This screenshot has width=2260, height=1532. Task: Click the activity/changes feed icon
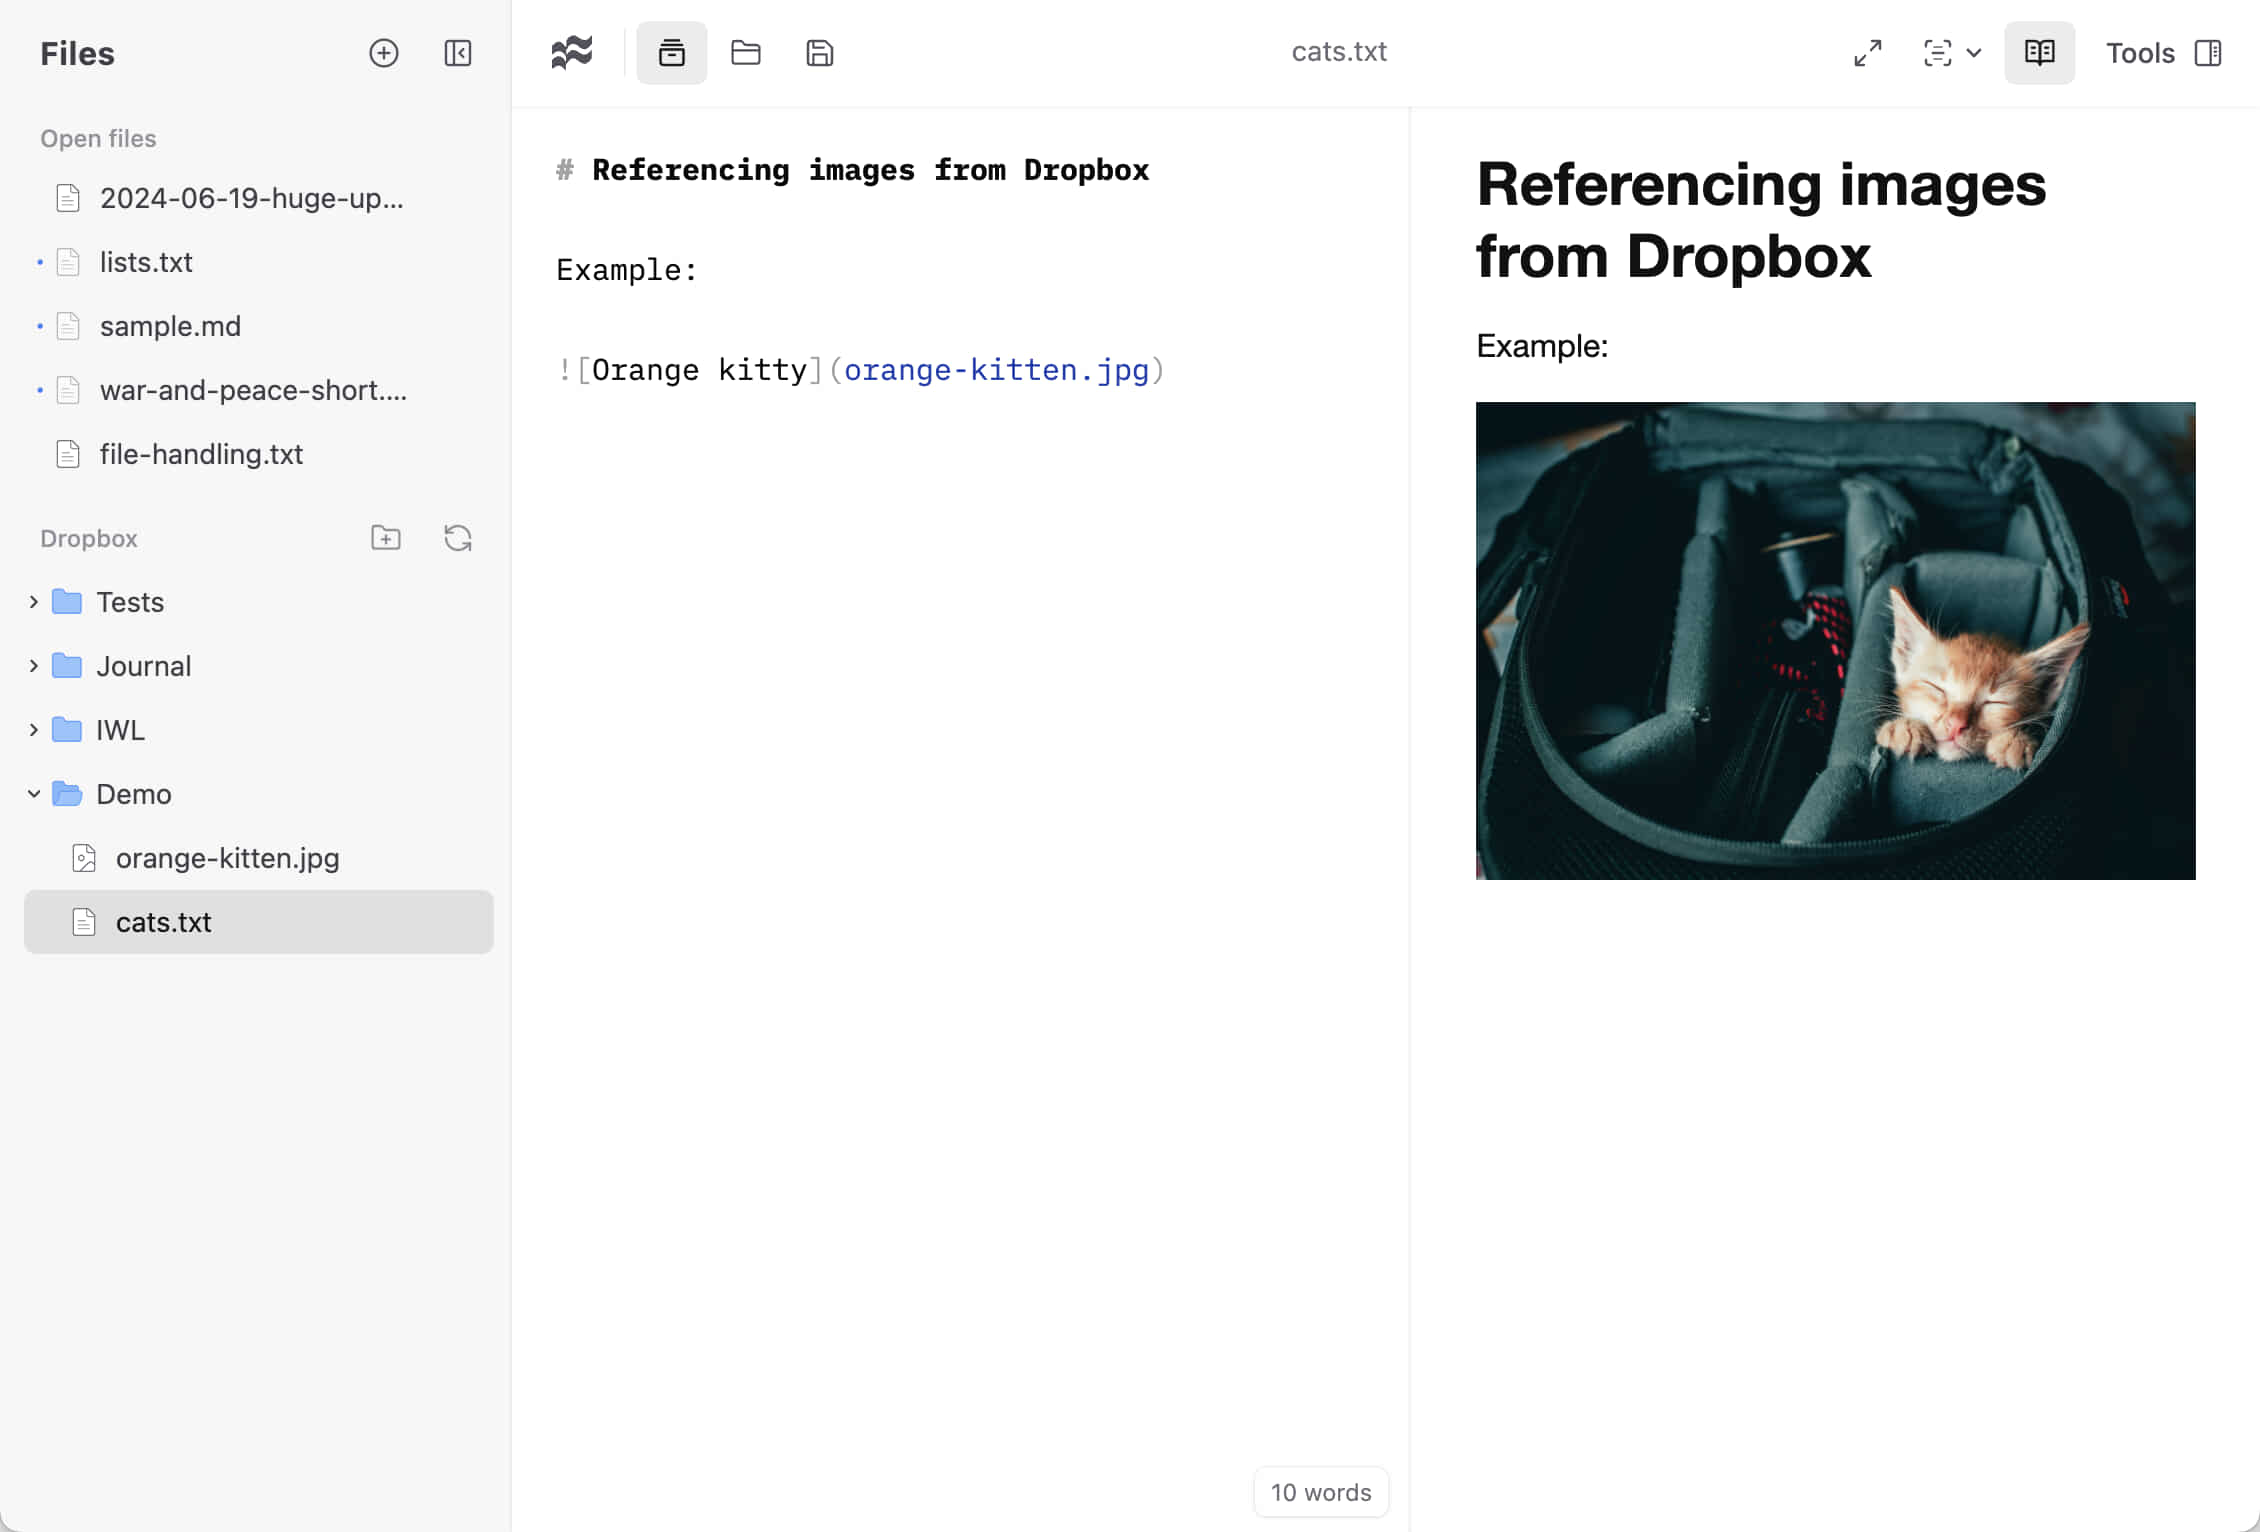point(573,53)
